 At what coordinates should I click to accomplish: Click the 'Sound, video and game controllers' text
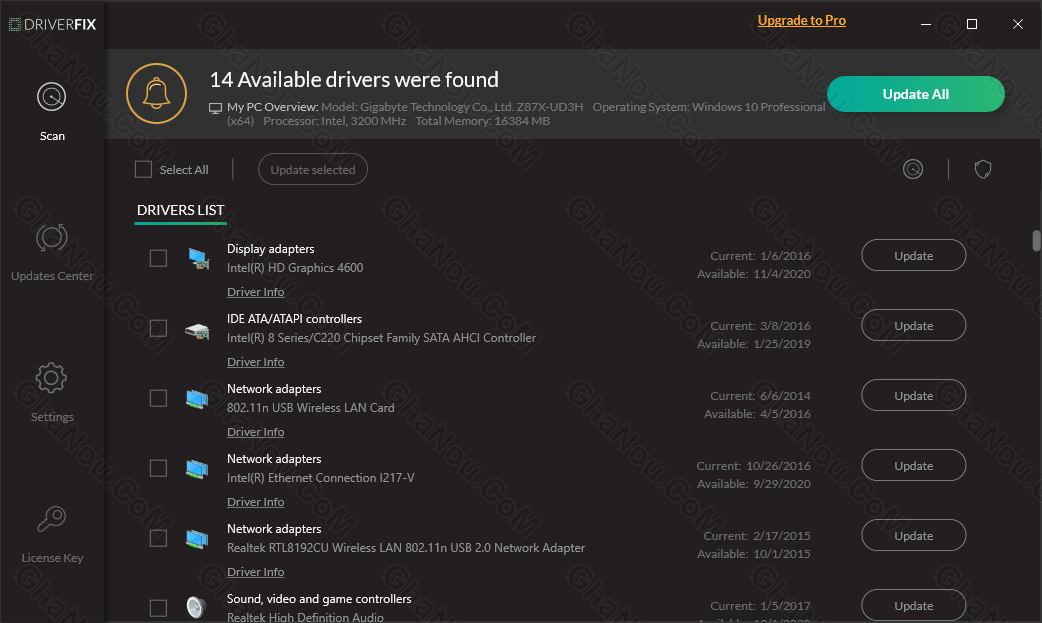pyautogui.click(x=319, y=599)
